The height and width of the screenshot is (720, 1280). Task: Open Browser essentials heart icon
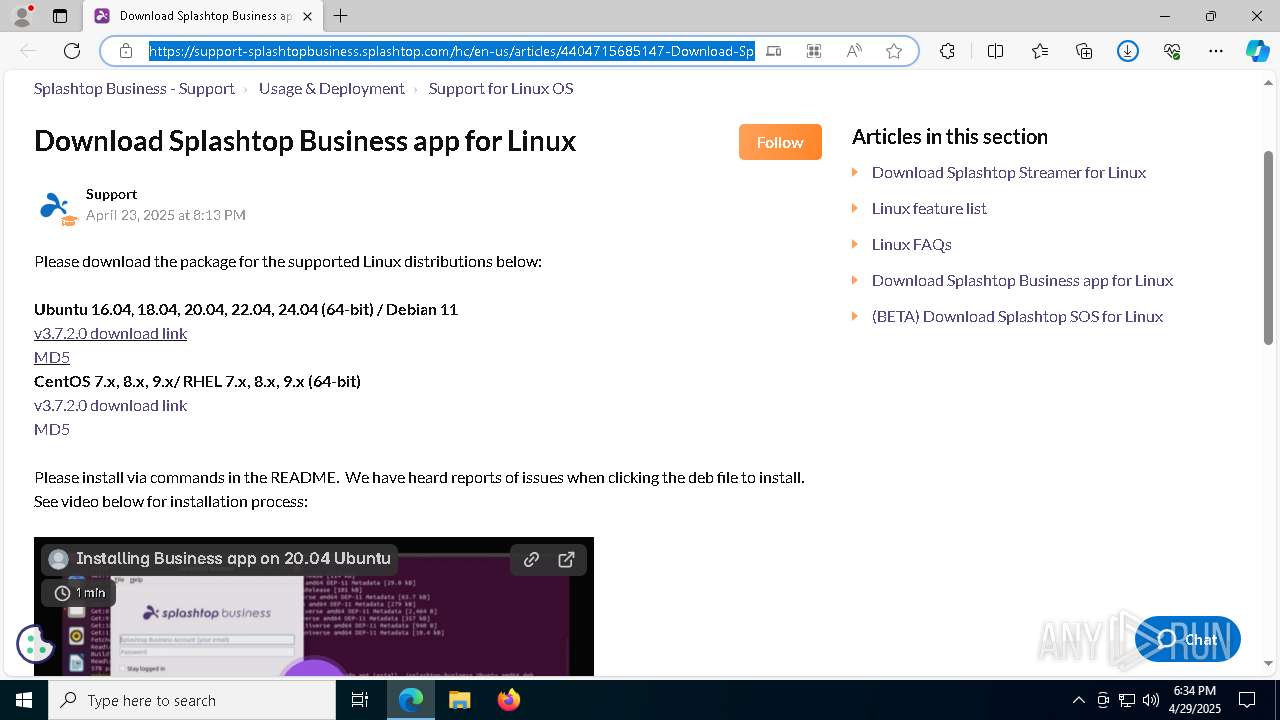coord(1172,51)
